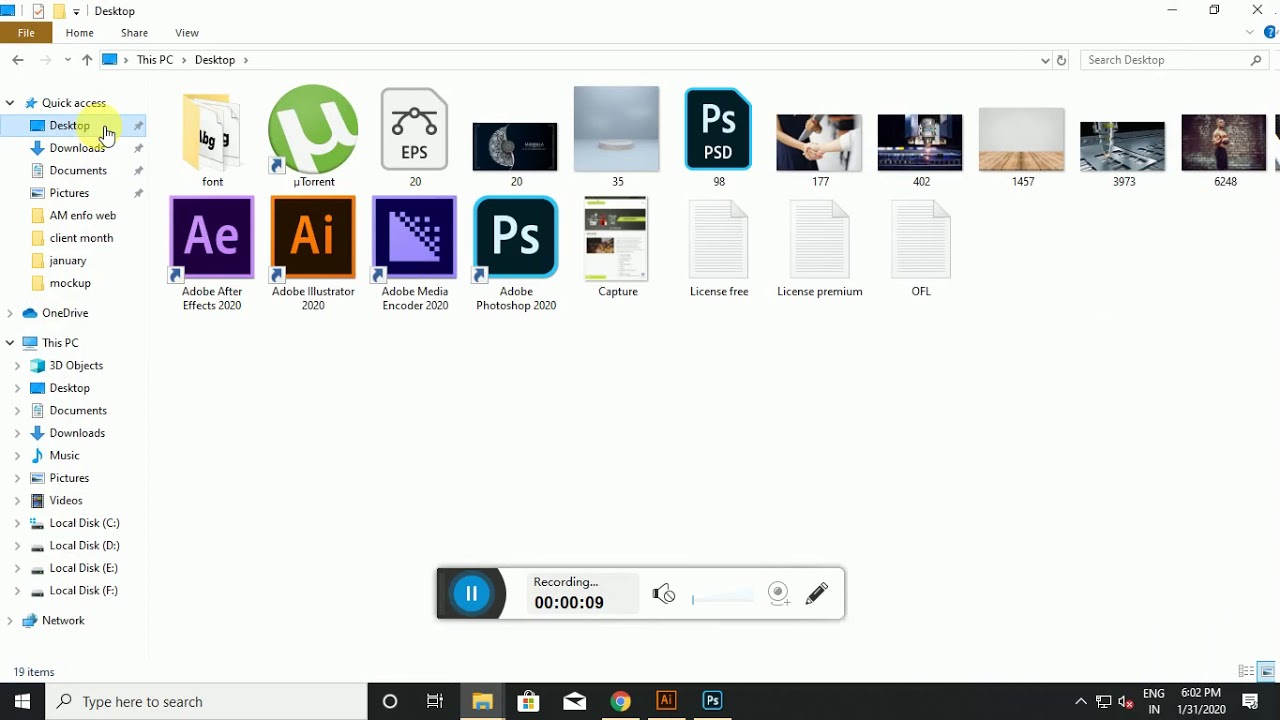Expand the ribbon with the chevron
Viewport: 1280px width, 720px height.
point(1250,33)
